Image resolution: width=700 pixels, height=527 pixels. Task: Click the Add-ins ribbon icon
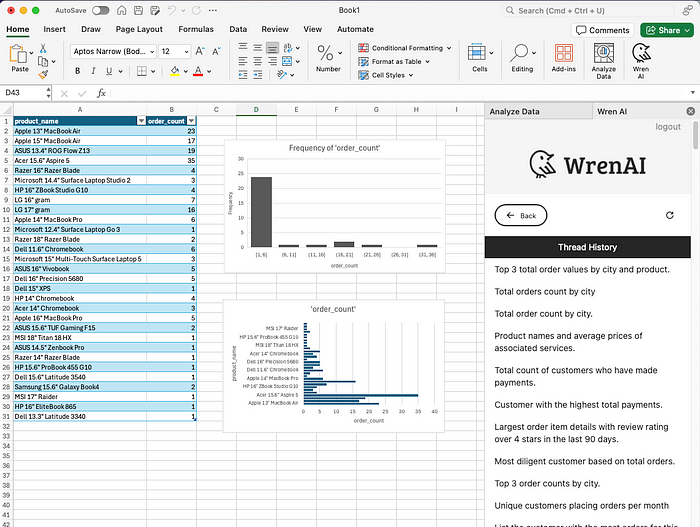click(564, 56)
